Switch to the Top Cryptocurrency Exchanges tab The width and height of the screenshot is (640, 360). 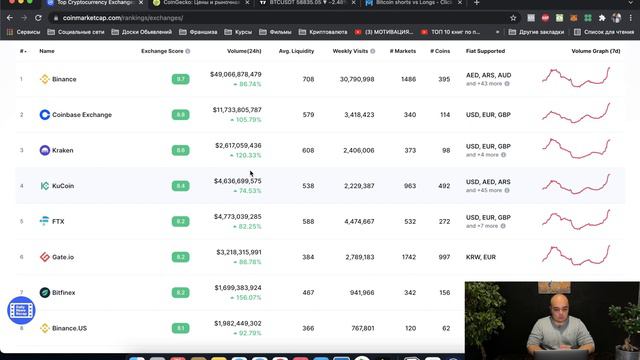coord(94,3)
